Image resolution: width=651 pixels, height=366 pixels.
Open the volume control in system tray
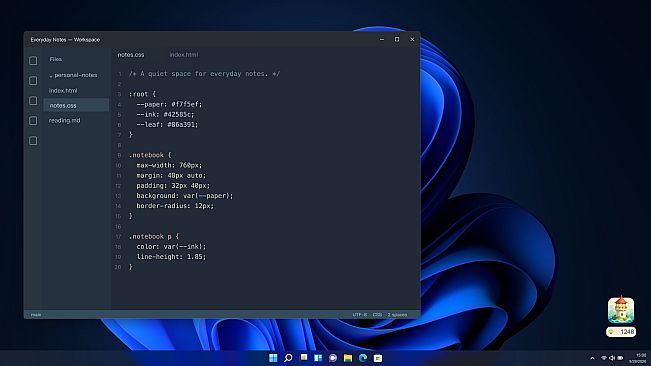click(x=612, y=358)
